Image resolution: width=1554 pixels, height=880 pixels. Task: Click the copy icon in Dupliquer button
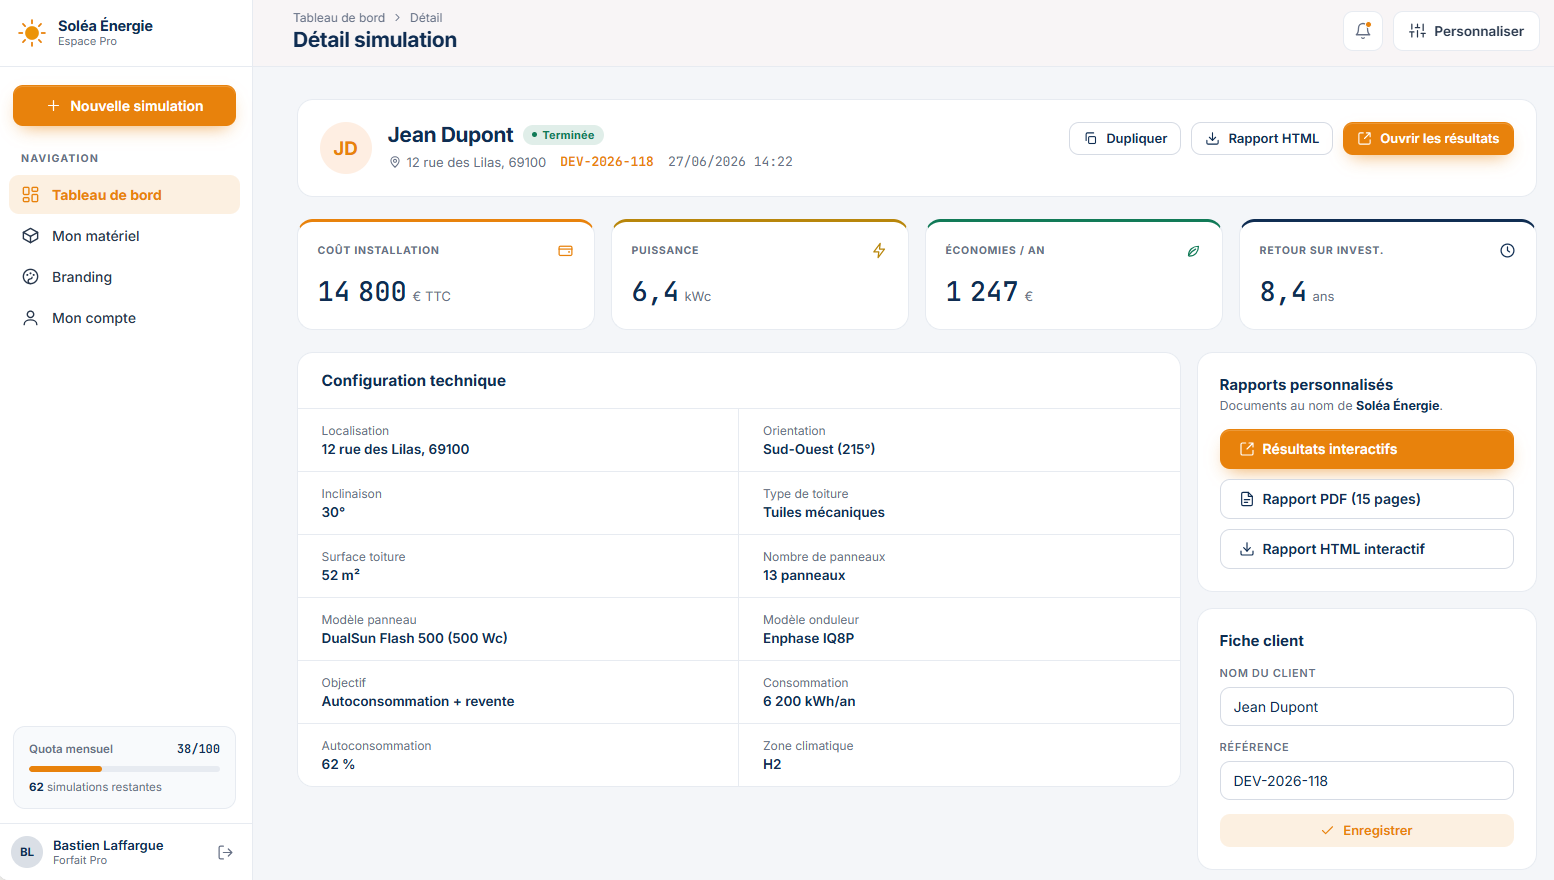(1091, 138)
